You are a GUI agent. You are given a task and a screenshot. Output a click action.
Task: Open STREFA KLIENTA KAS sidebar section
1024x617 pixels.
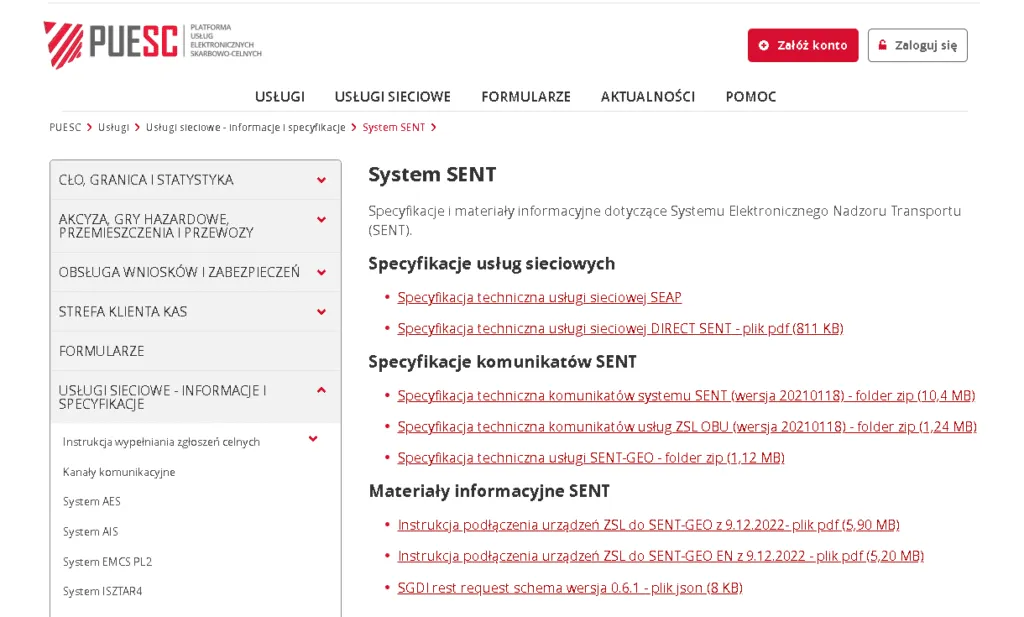click(195, 312)
